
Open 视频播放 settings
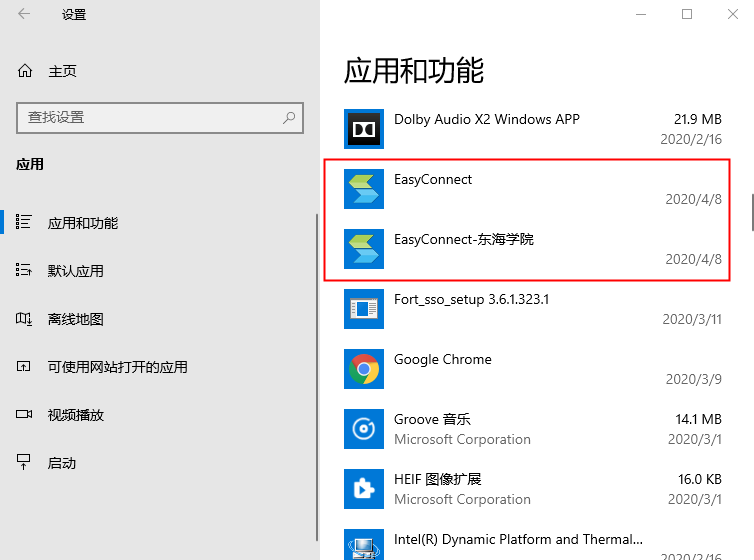pos(76,415)
